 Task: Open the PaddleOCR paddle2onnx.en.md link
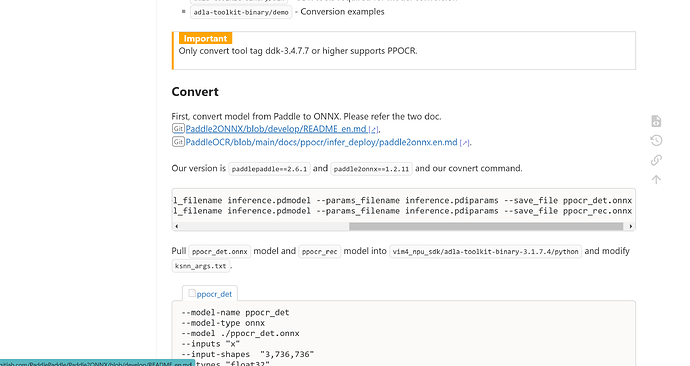click(x=321, y=142)
